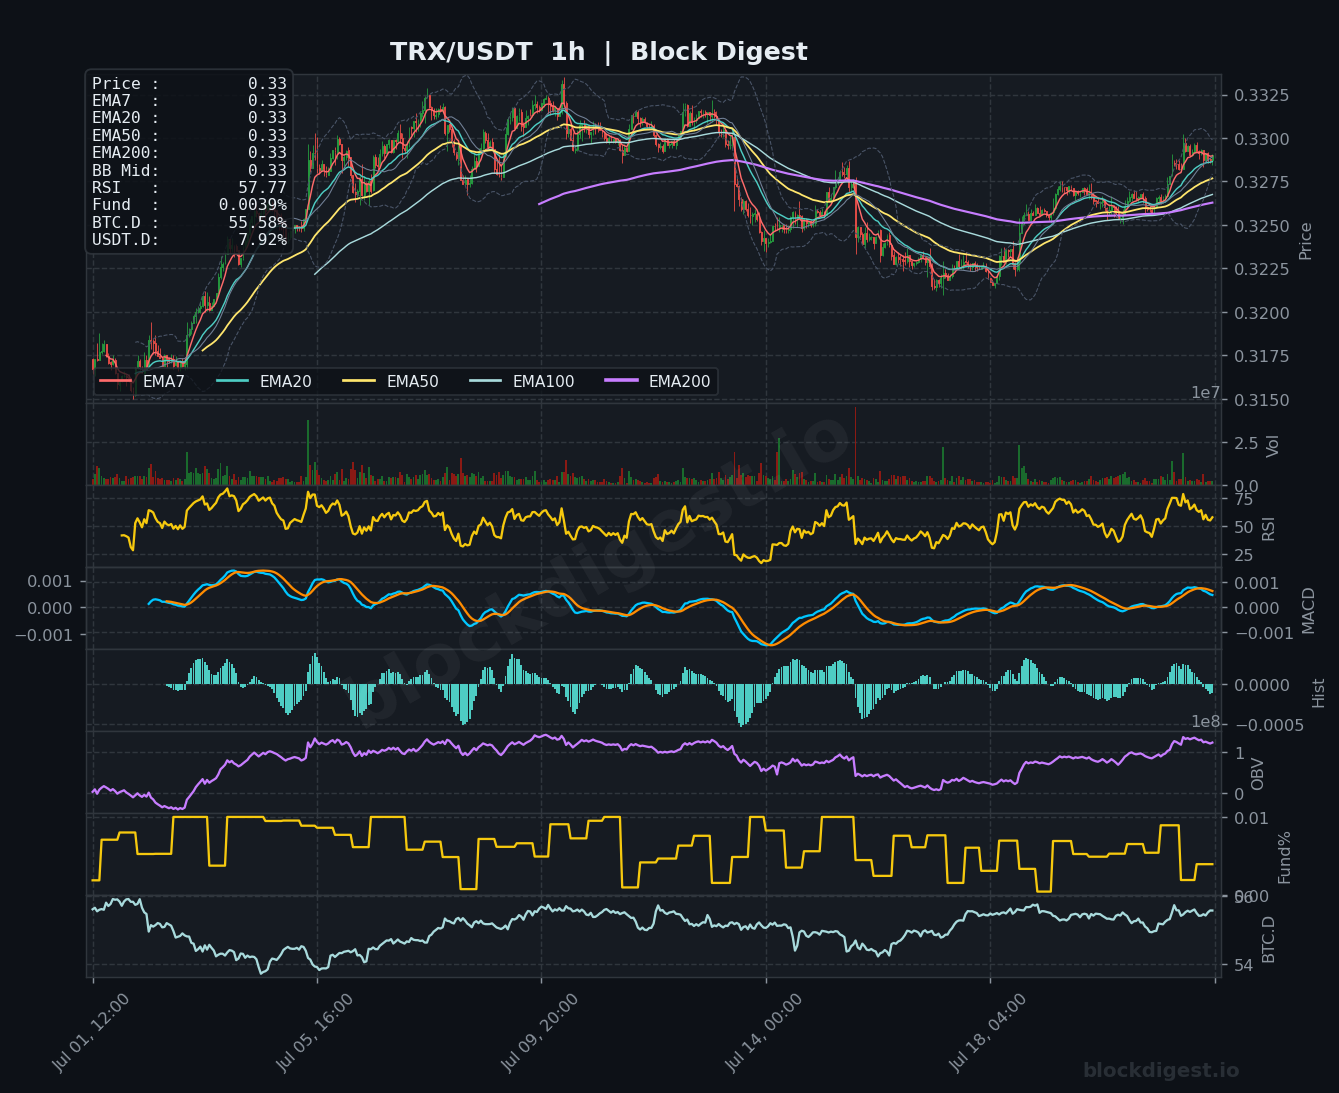Click the 'OBV' axis label
Image resolution: width=1339 pixels, height=1093 pixels.
click(1258, 773)
